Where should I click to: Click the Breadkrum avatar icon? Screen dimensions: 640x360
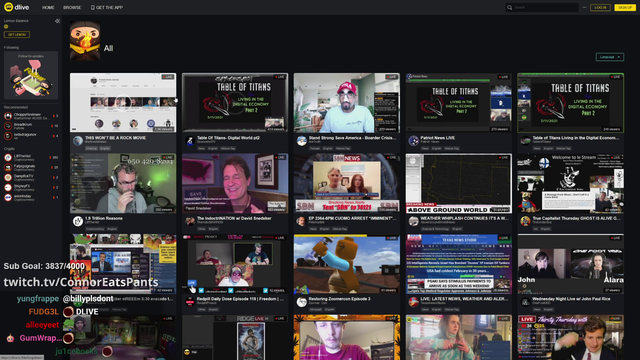pyautogui.click(x=8, y=126)
